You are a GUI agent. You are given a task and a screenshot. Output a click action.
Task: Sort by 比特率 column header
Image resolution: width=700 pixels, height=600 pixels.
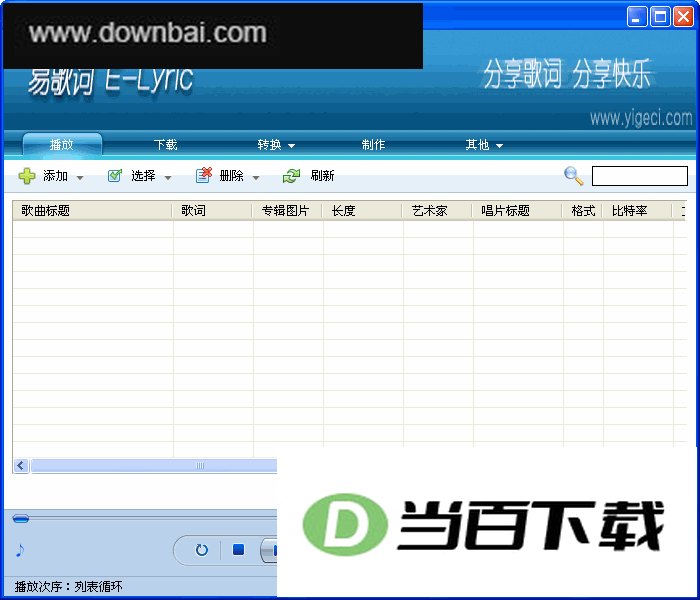coord(638,210)
